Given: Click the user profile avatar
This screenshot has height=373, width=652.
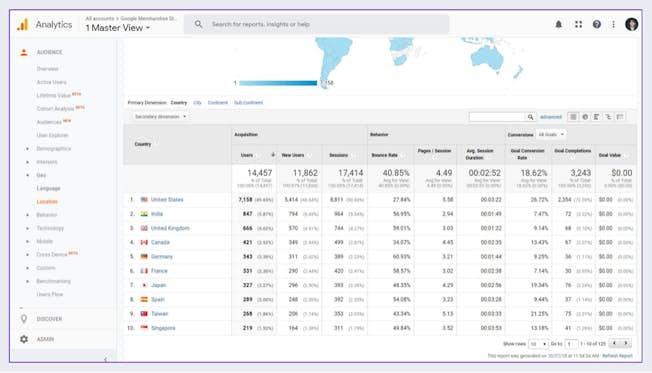Looking at the screenshot, I should point(631,24).
